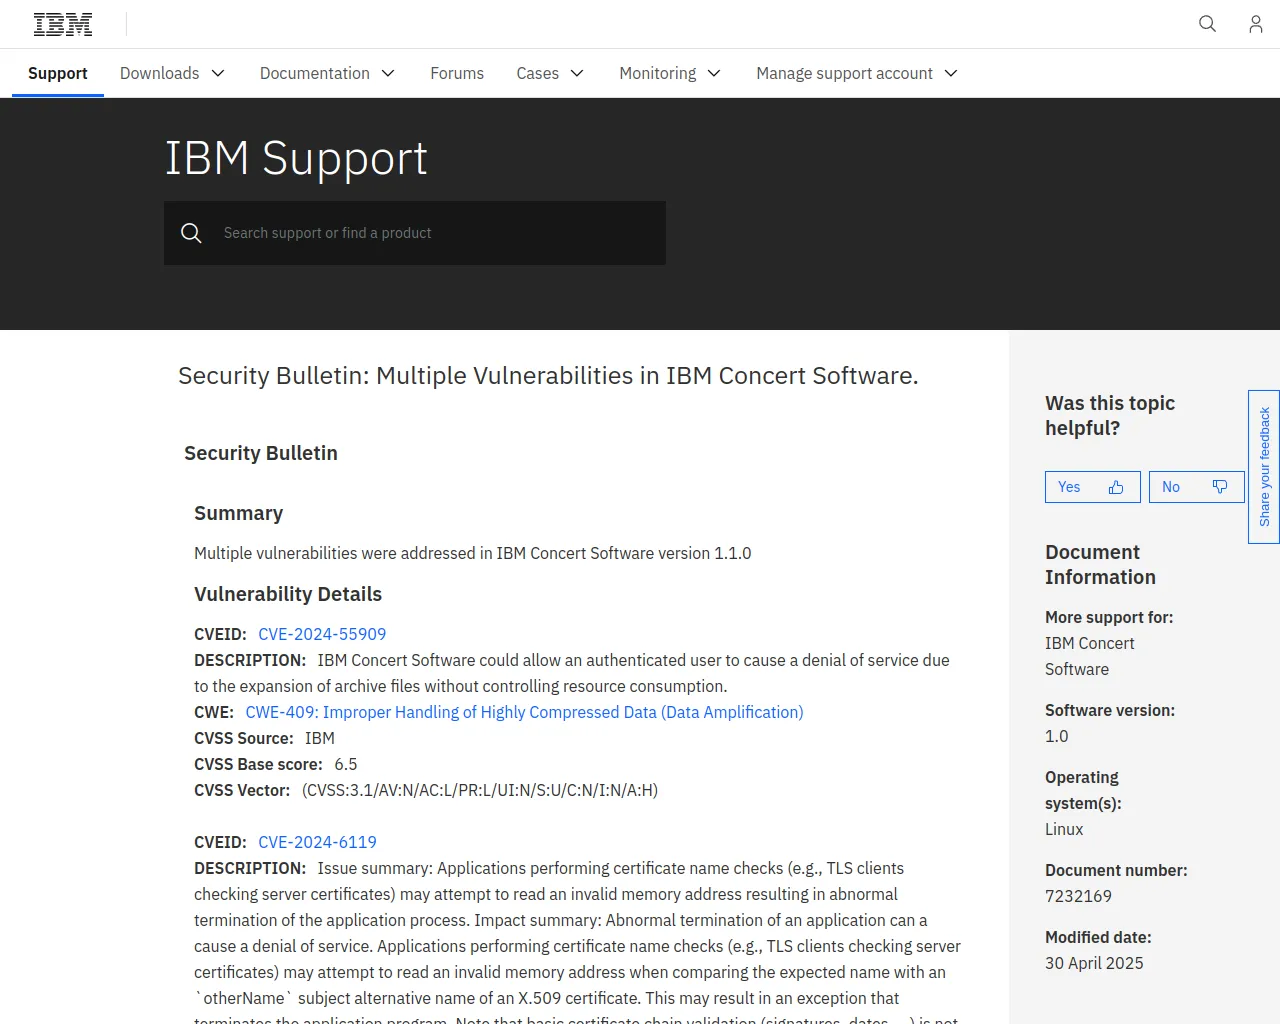Image resolution: width=1280 pixels, height=1024 pixels.
Task: Click document number 7232169
Action: tap(1078, 896)
